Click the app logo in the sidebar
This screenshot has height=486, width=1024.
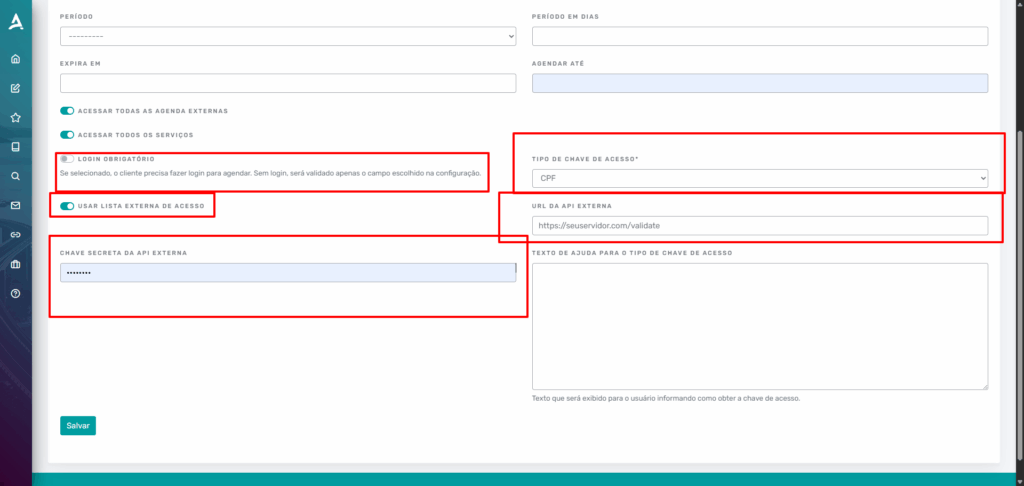pos(16,20)
